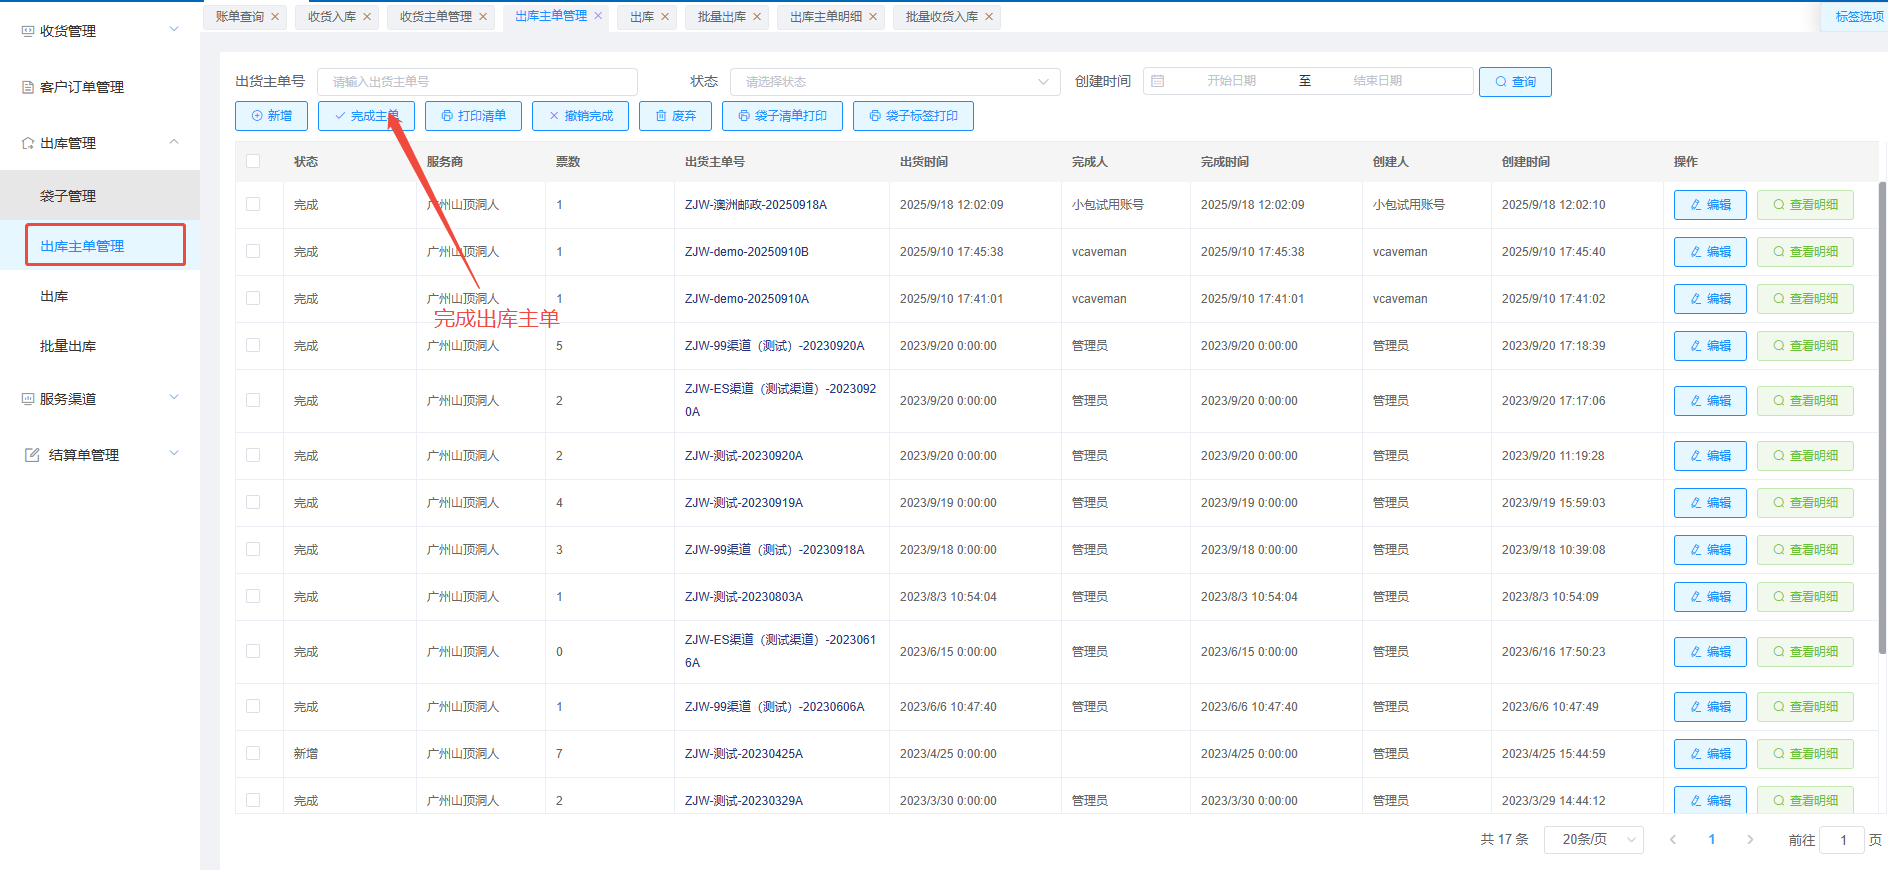1888x870 pixels.
Task: Toggle the select-all checkbox in table header
Action: [253, 161]
